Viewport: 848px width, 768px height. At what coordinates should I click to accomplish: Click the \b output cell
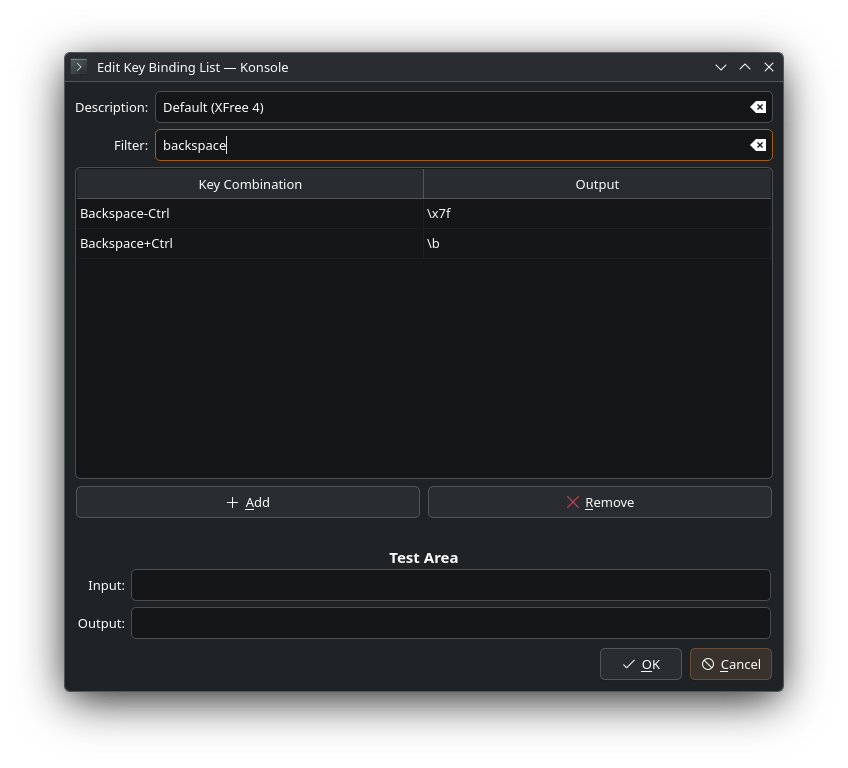[597, 243]
